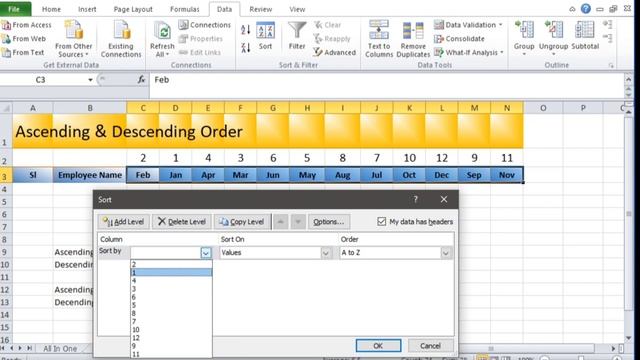
Task: Open the All In One sheet tab
Action: tap(60, 349)
